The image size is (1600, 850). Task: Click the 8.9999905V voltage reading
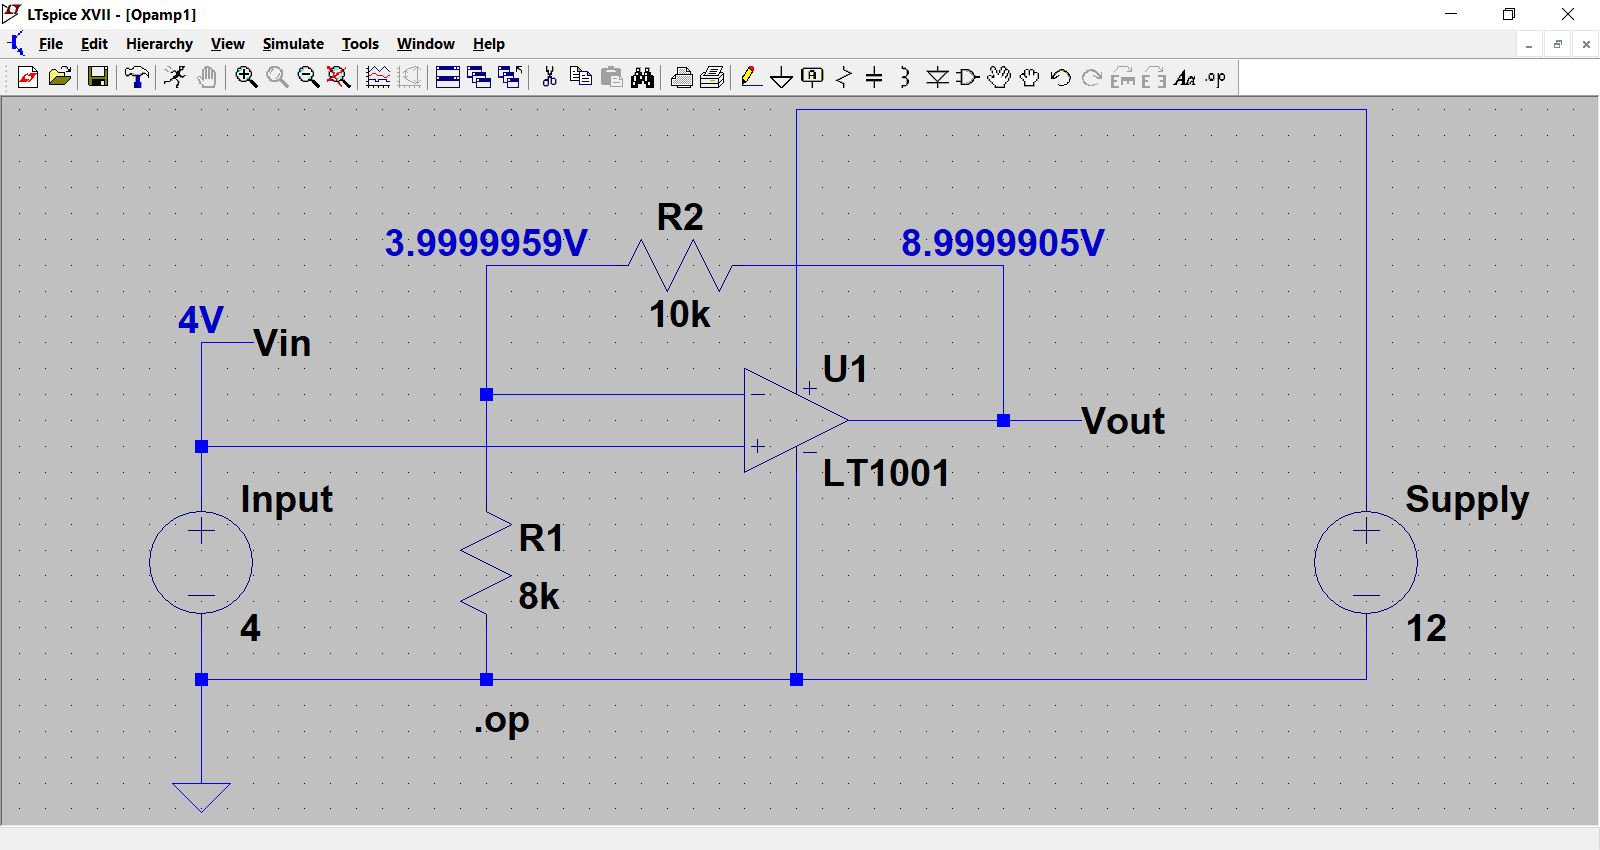pos(1003,243)
